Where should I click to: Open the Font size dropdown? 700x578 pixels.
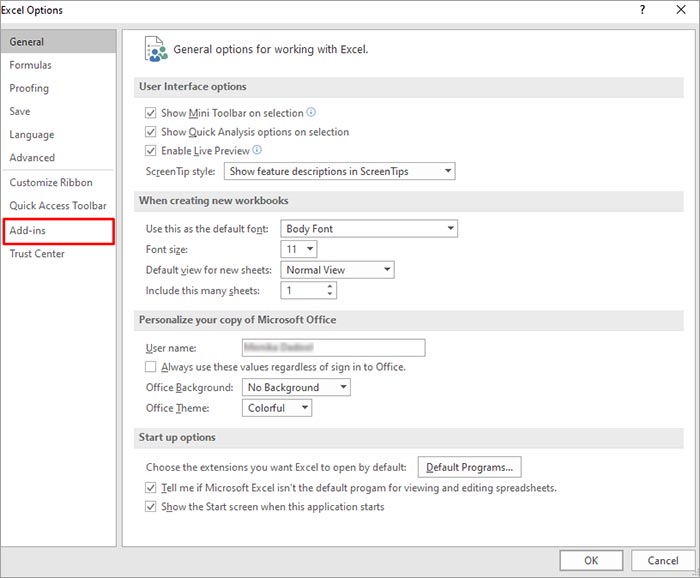click(299, 249)
